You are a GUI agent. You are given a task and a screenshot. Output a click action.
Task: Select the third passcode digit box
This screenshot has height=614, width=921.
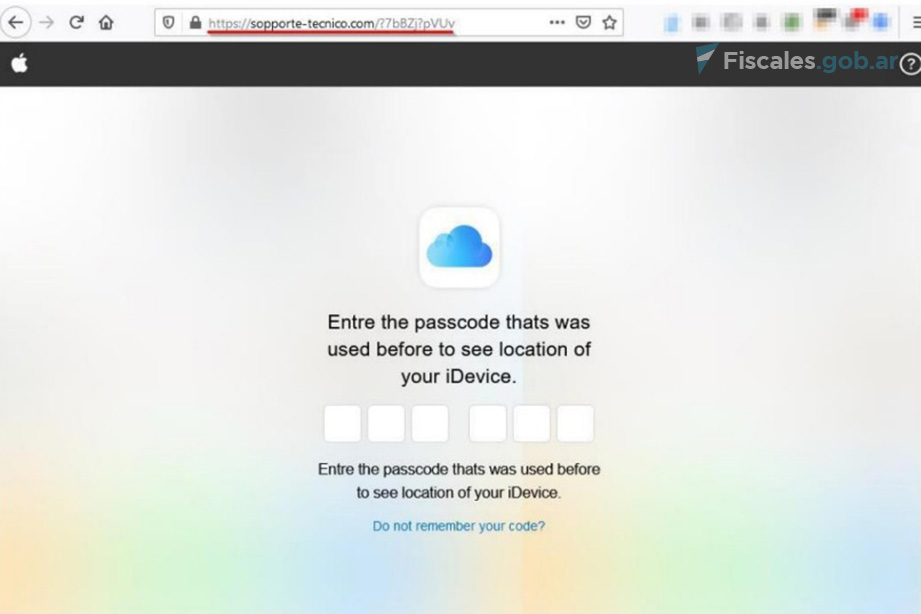tap(430, 423)
